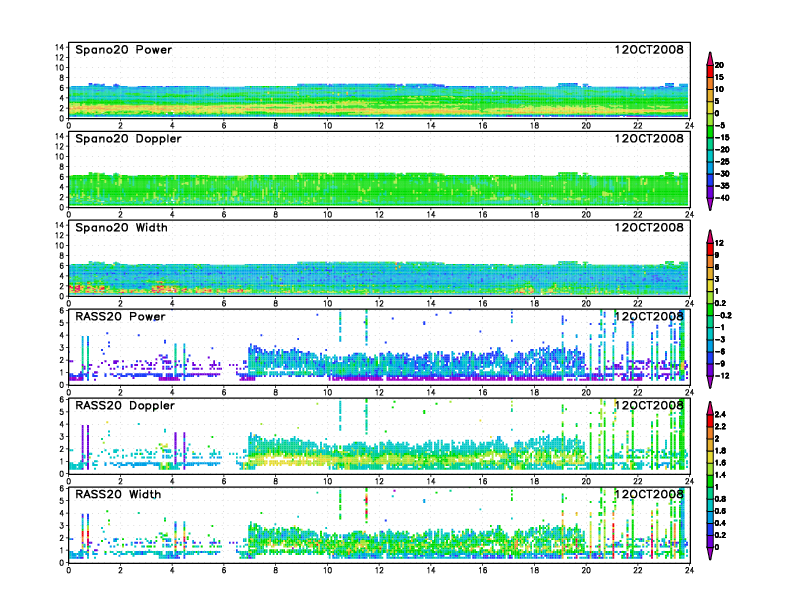The height and width of the screenshot is (612, 792).
Task: Click the '12' label on the middle colorbar
Action: [x=719, y=243]
